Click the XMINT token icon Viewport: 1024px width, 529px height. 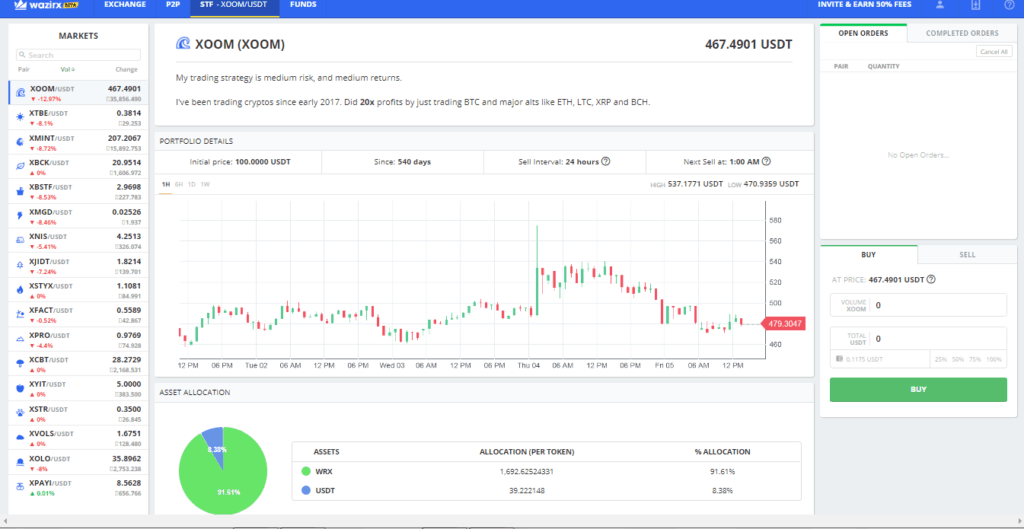pyautogui.click(x=20, y=141)
